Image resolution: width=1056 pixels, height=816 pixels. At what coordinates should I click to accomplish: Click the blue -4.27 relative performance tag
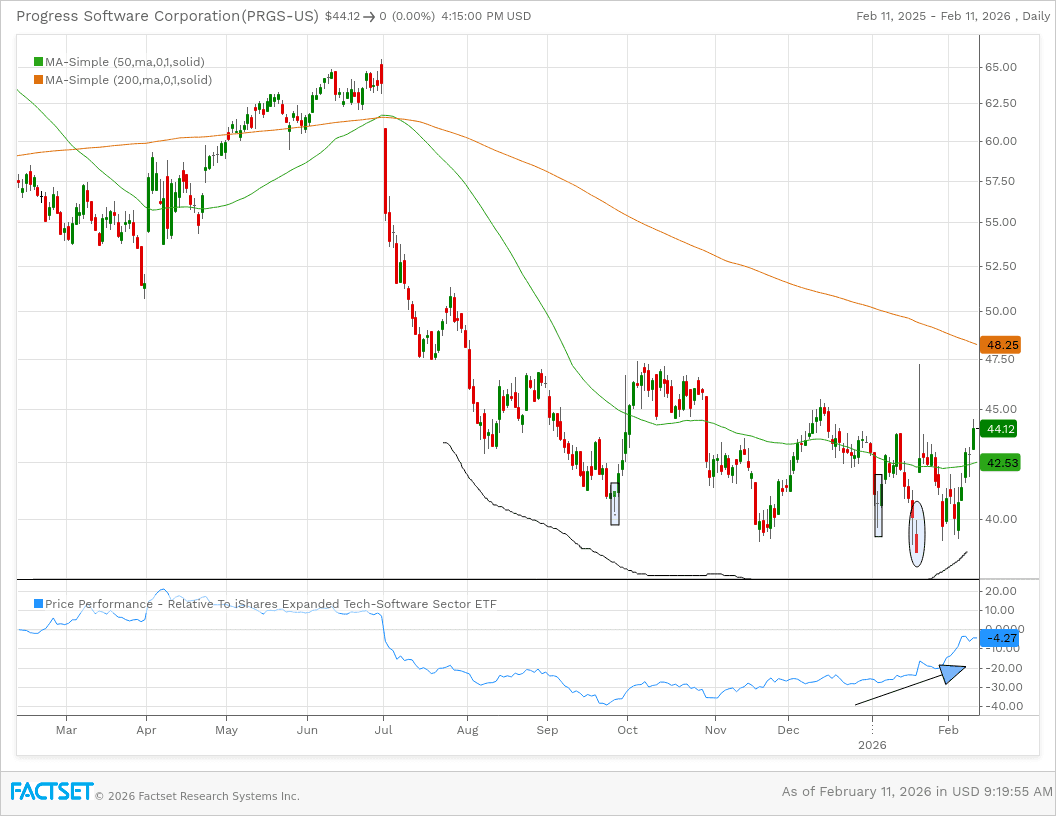pos(999,638)
